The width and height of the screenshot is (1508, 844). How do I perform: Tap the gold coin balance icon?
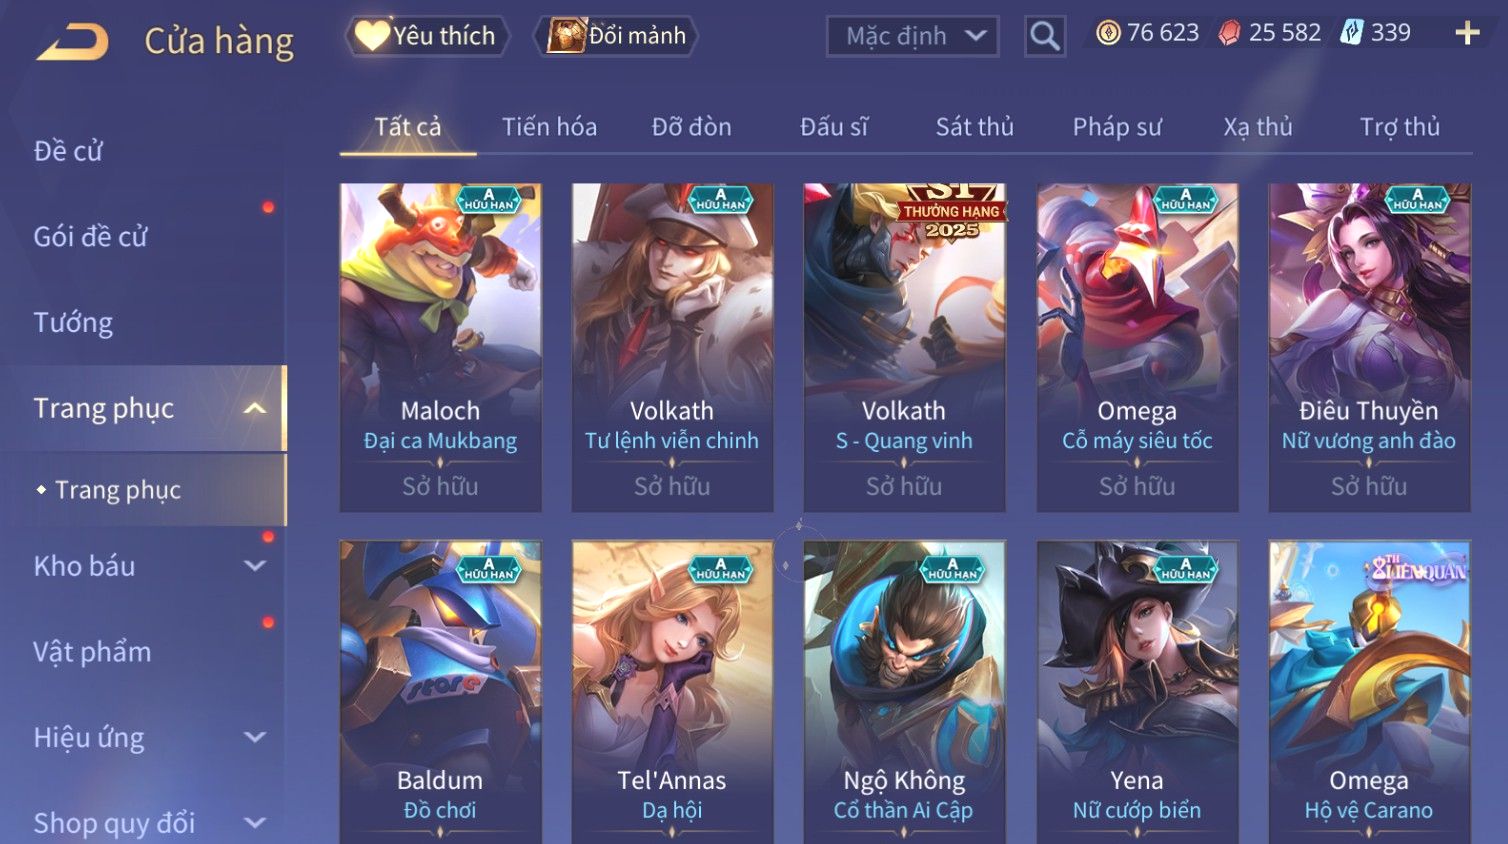point(1108,33)
